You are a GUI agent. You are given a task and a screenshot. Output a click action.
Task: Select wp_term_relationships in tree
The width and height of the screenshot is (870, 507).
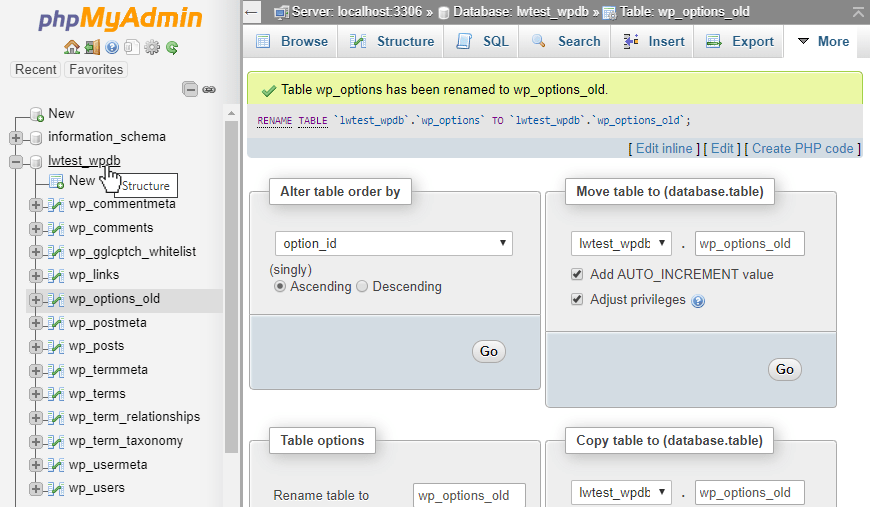coord(134,417)
